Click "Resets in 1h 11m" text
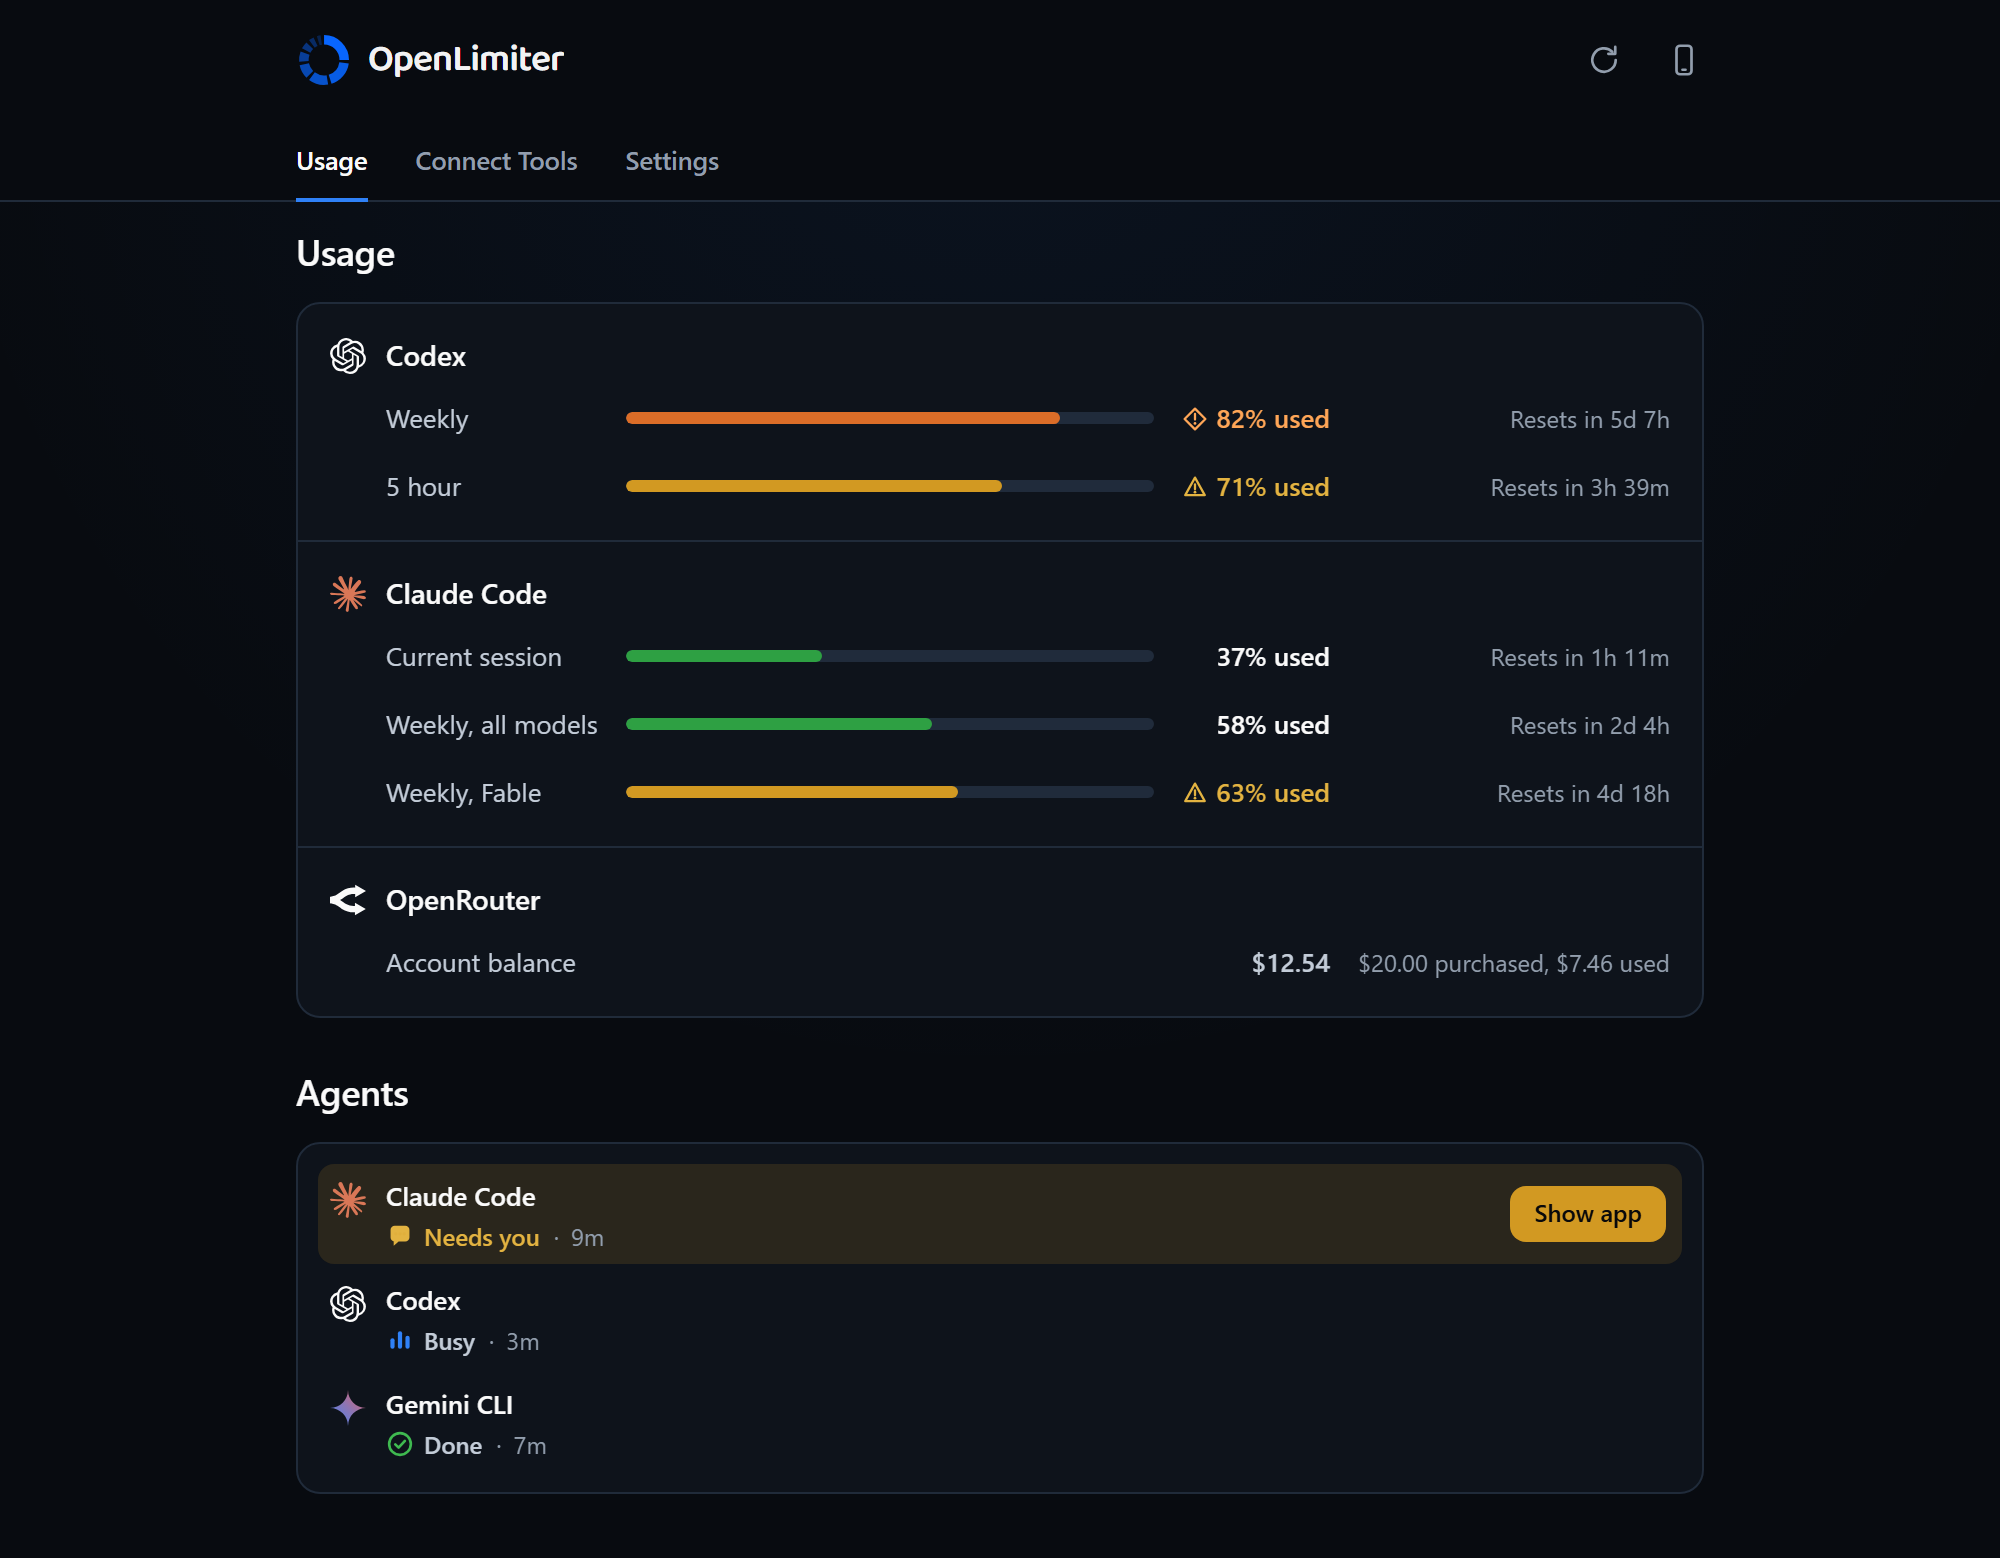The image size is (2000, 1558). pyautogui.click(x=1580, y=658)
